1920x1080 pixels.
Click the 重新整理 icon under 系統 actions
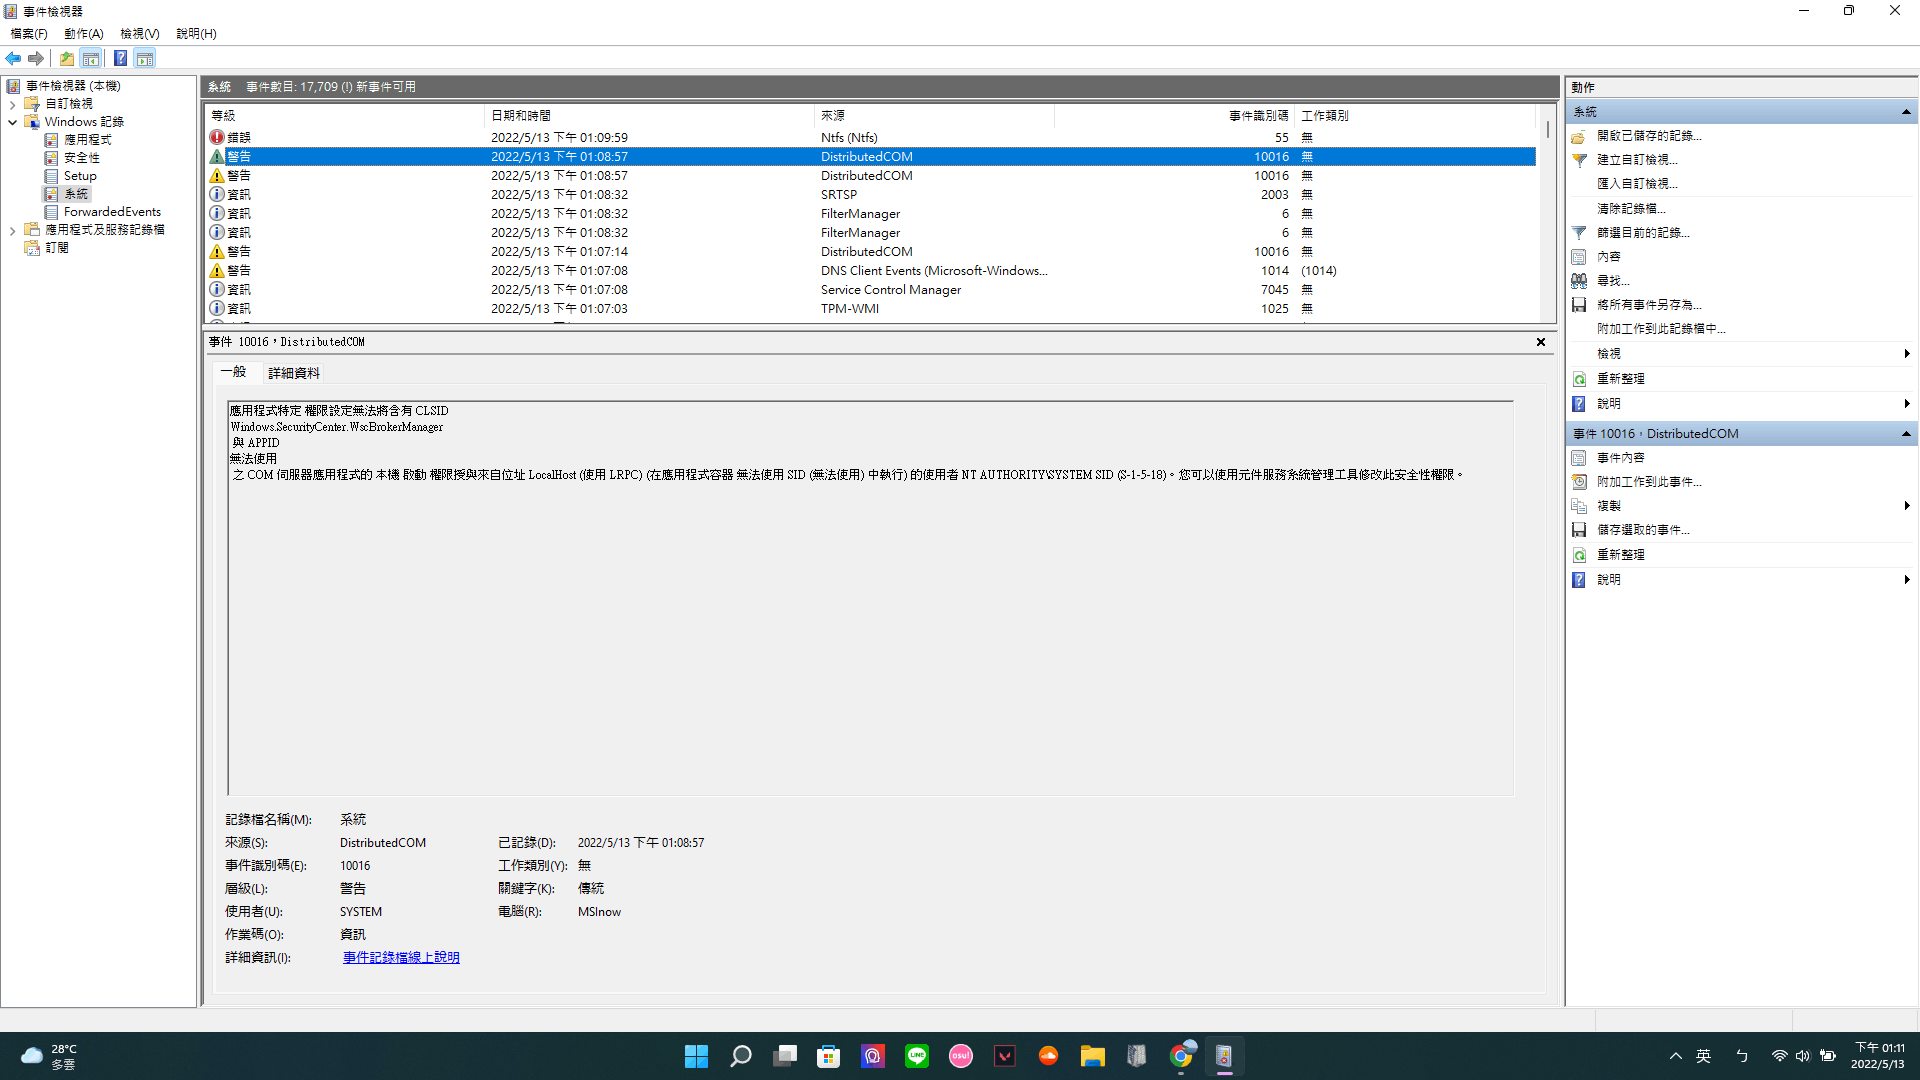click(x=1579, y=379)
